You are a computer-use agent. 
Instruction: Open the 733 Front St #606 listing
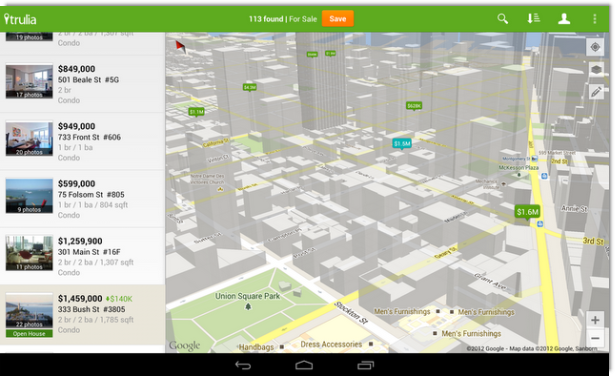coord(82,141)
